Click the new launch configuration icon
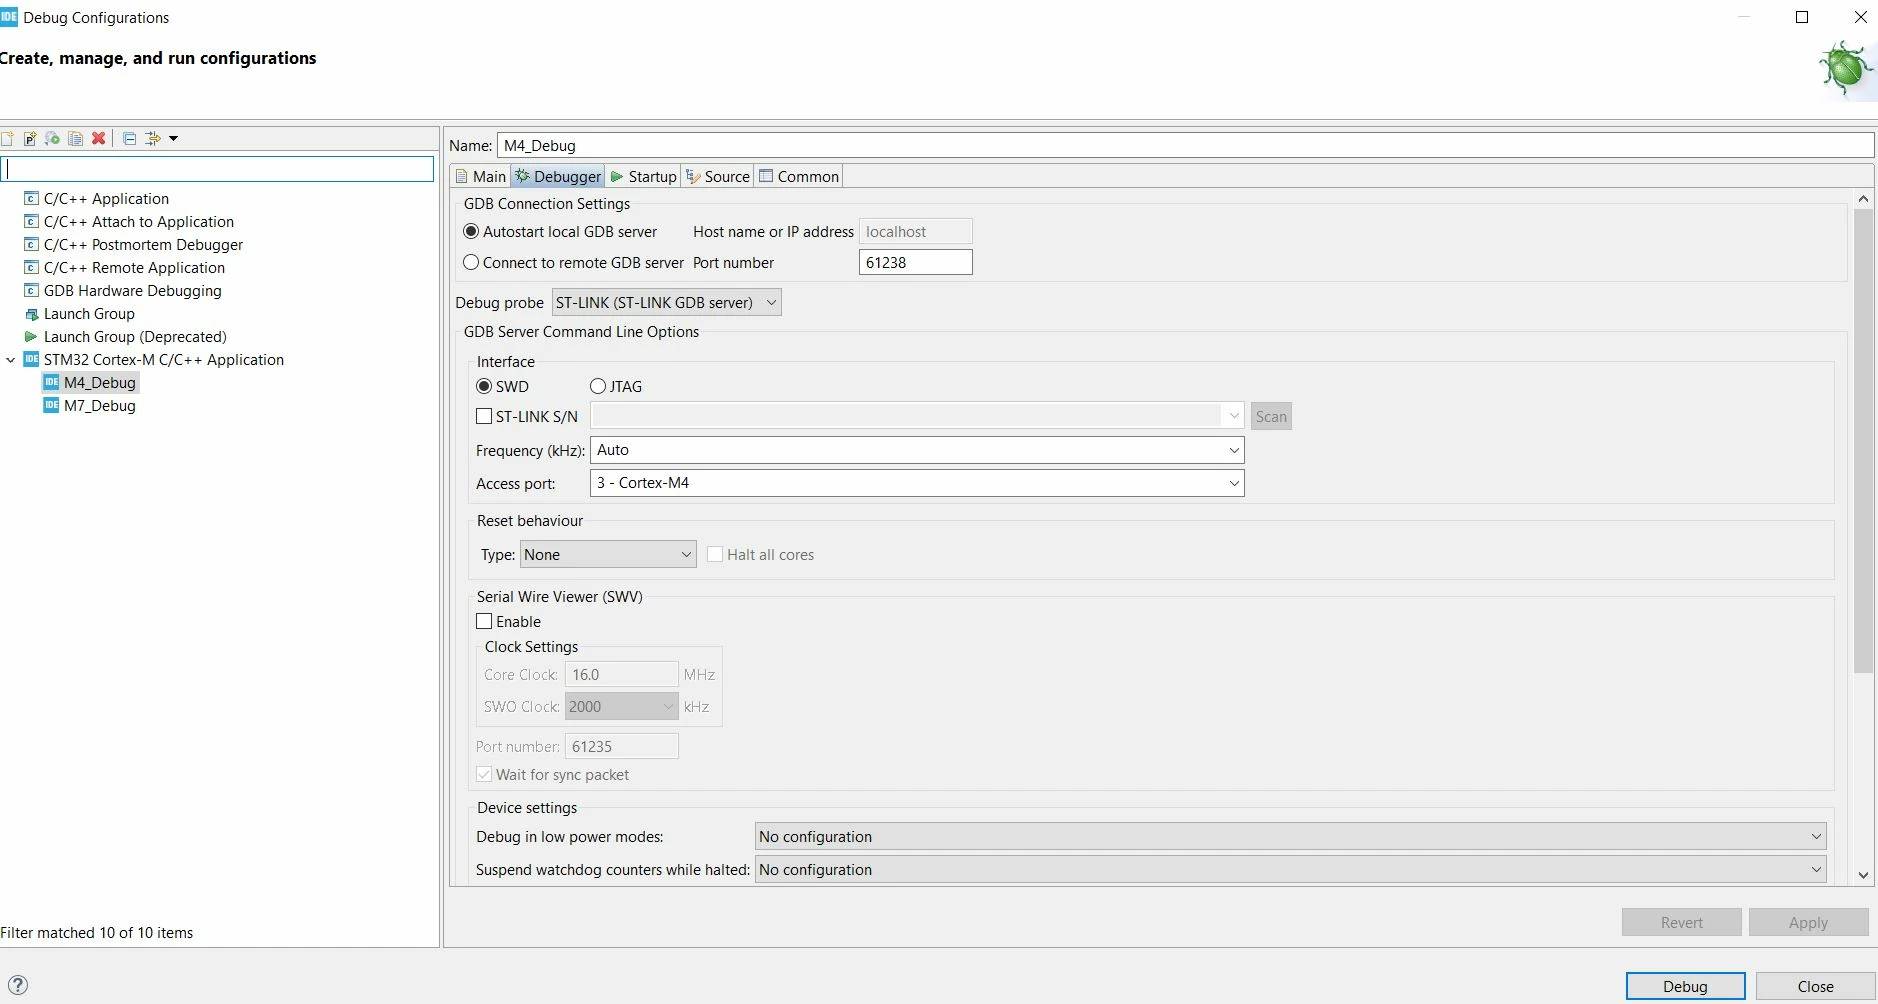Viewport: 1878px width, 1004px height. [7, 139]
